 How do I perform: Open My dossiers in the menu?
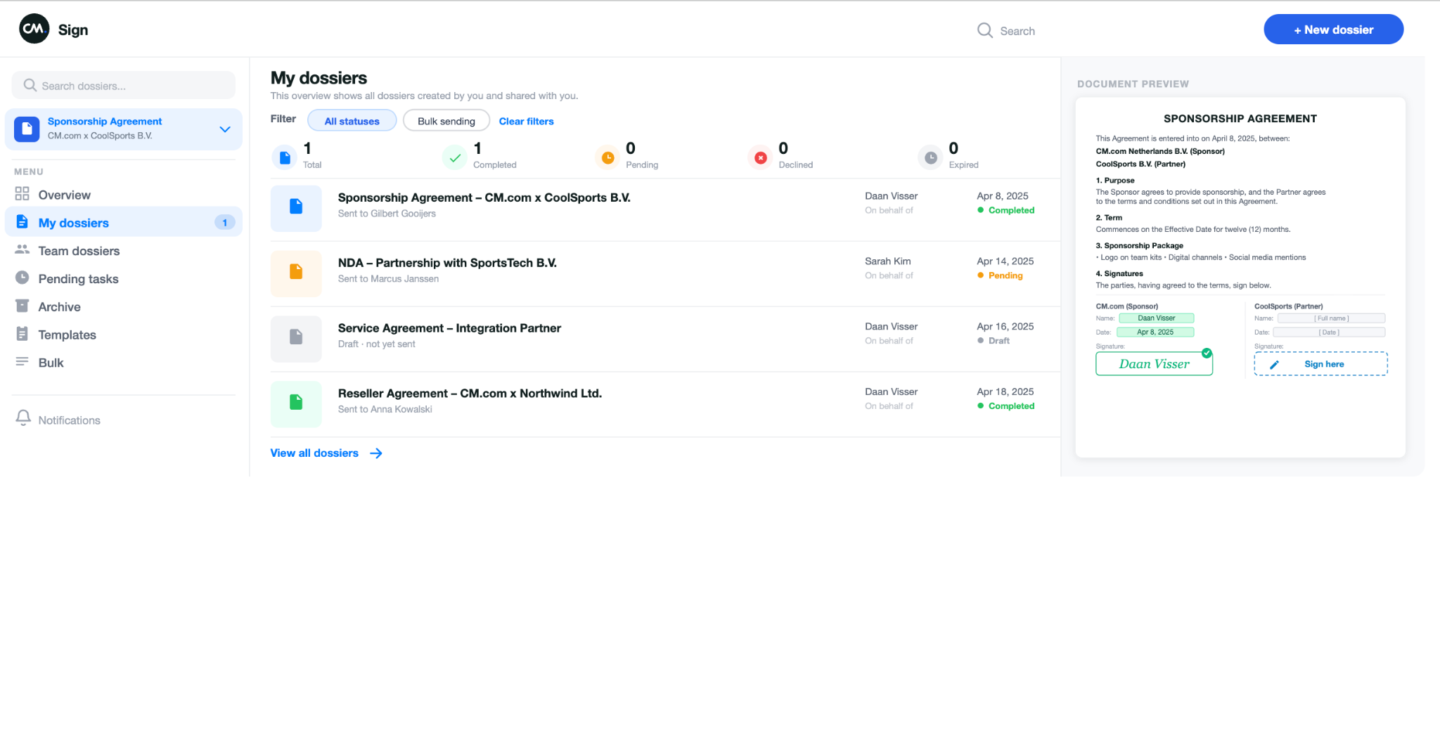click(124, 222)
